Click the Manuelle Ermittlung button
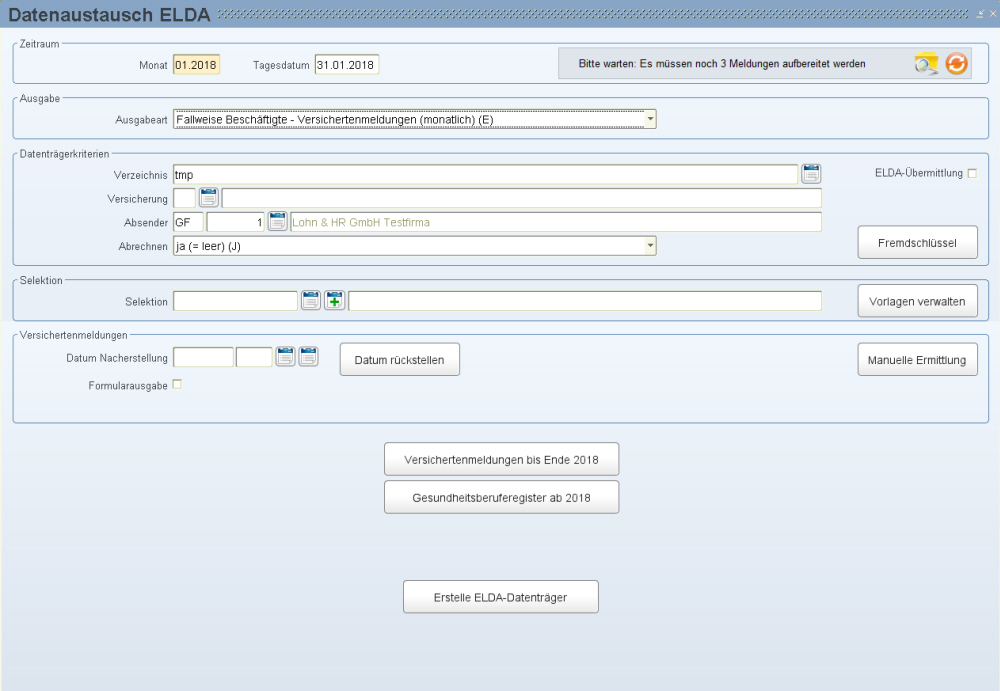The height and width of the screenshot is (691, 1000). (x=917, y=360)
